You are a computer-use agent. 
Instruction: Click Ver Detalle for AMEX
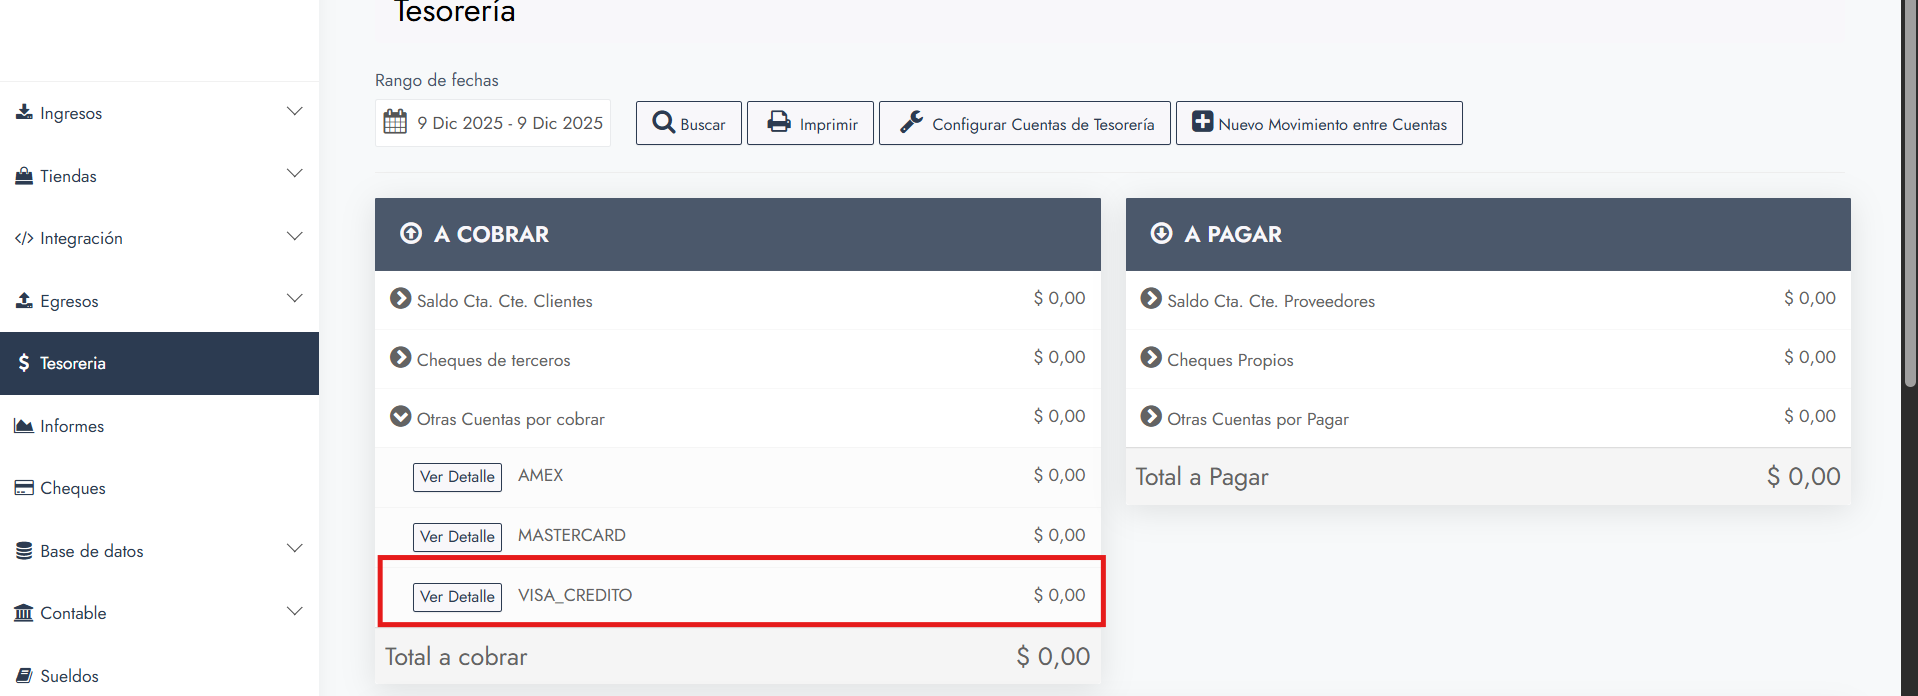pos(457,477)
